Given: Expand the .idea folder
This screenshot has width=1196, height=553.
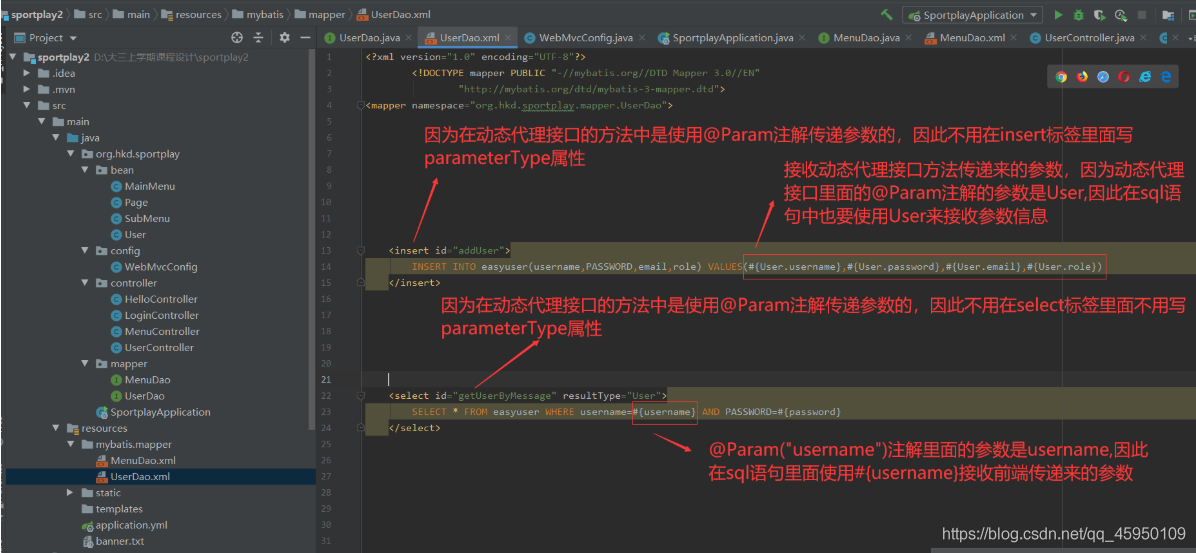Looking at the screenshot, I should tap(27, 73).
